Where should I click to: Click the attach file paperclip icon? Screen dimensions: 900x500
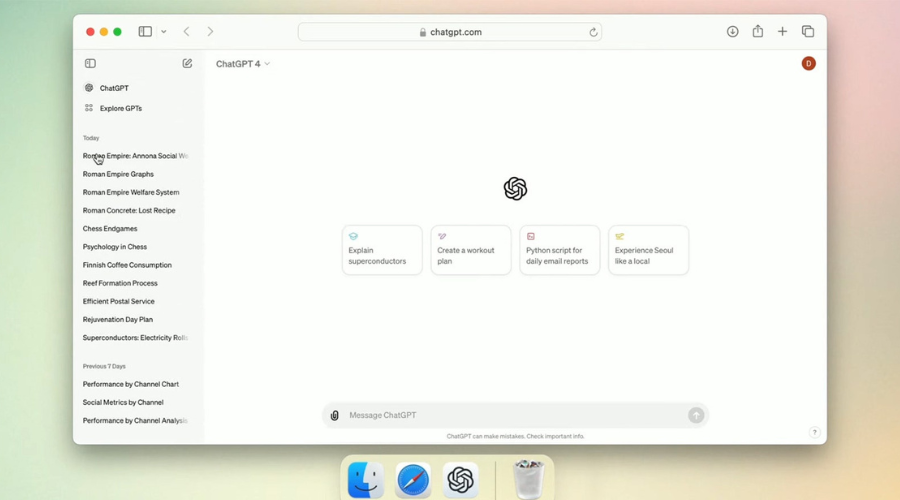click(335, 415)
